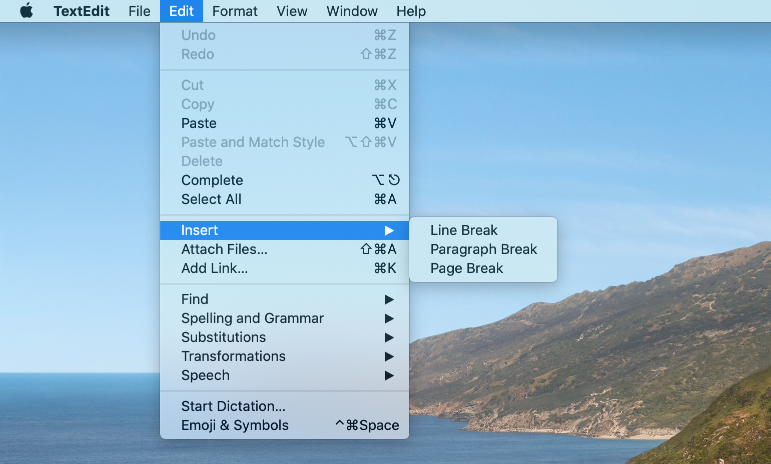Choose Start Dictation… menu item
Image resolution: width=771 pixels, height=464 pixels.
tap(284, 406)
